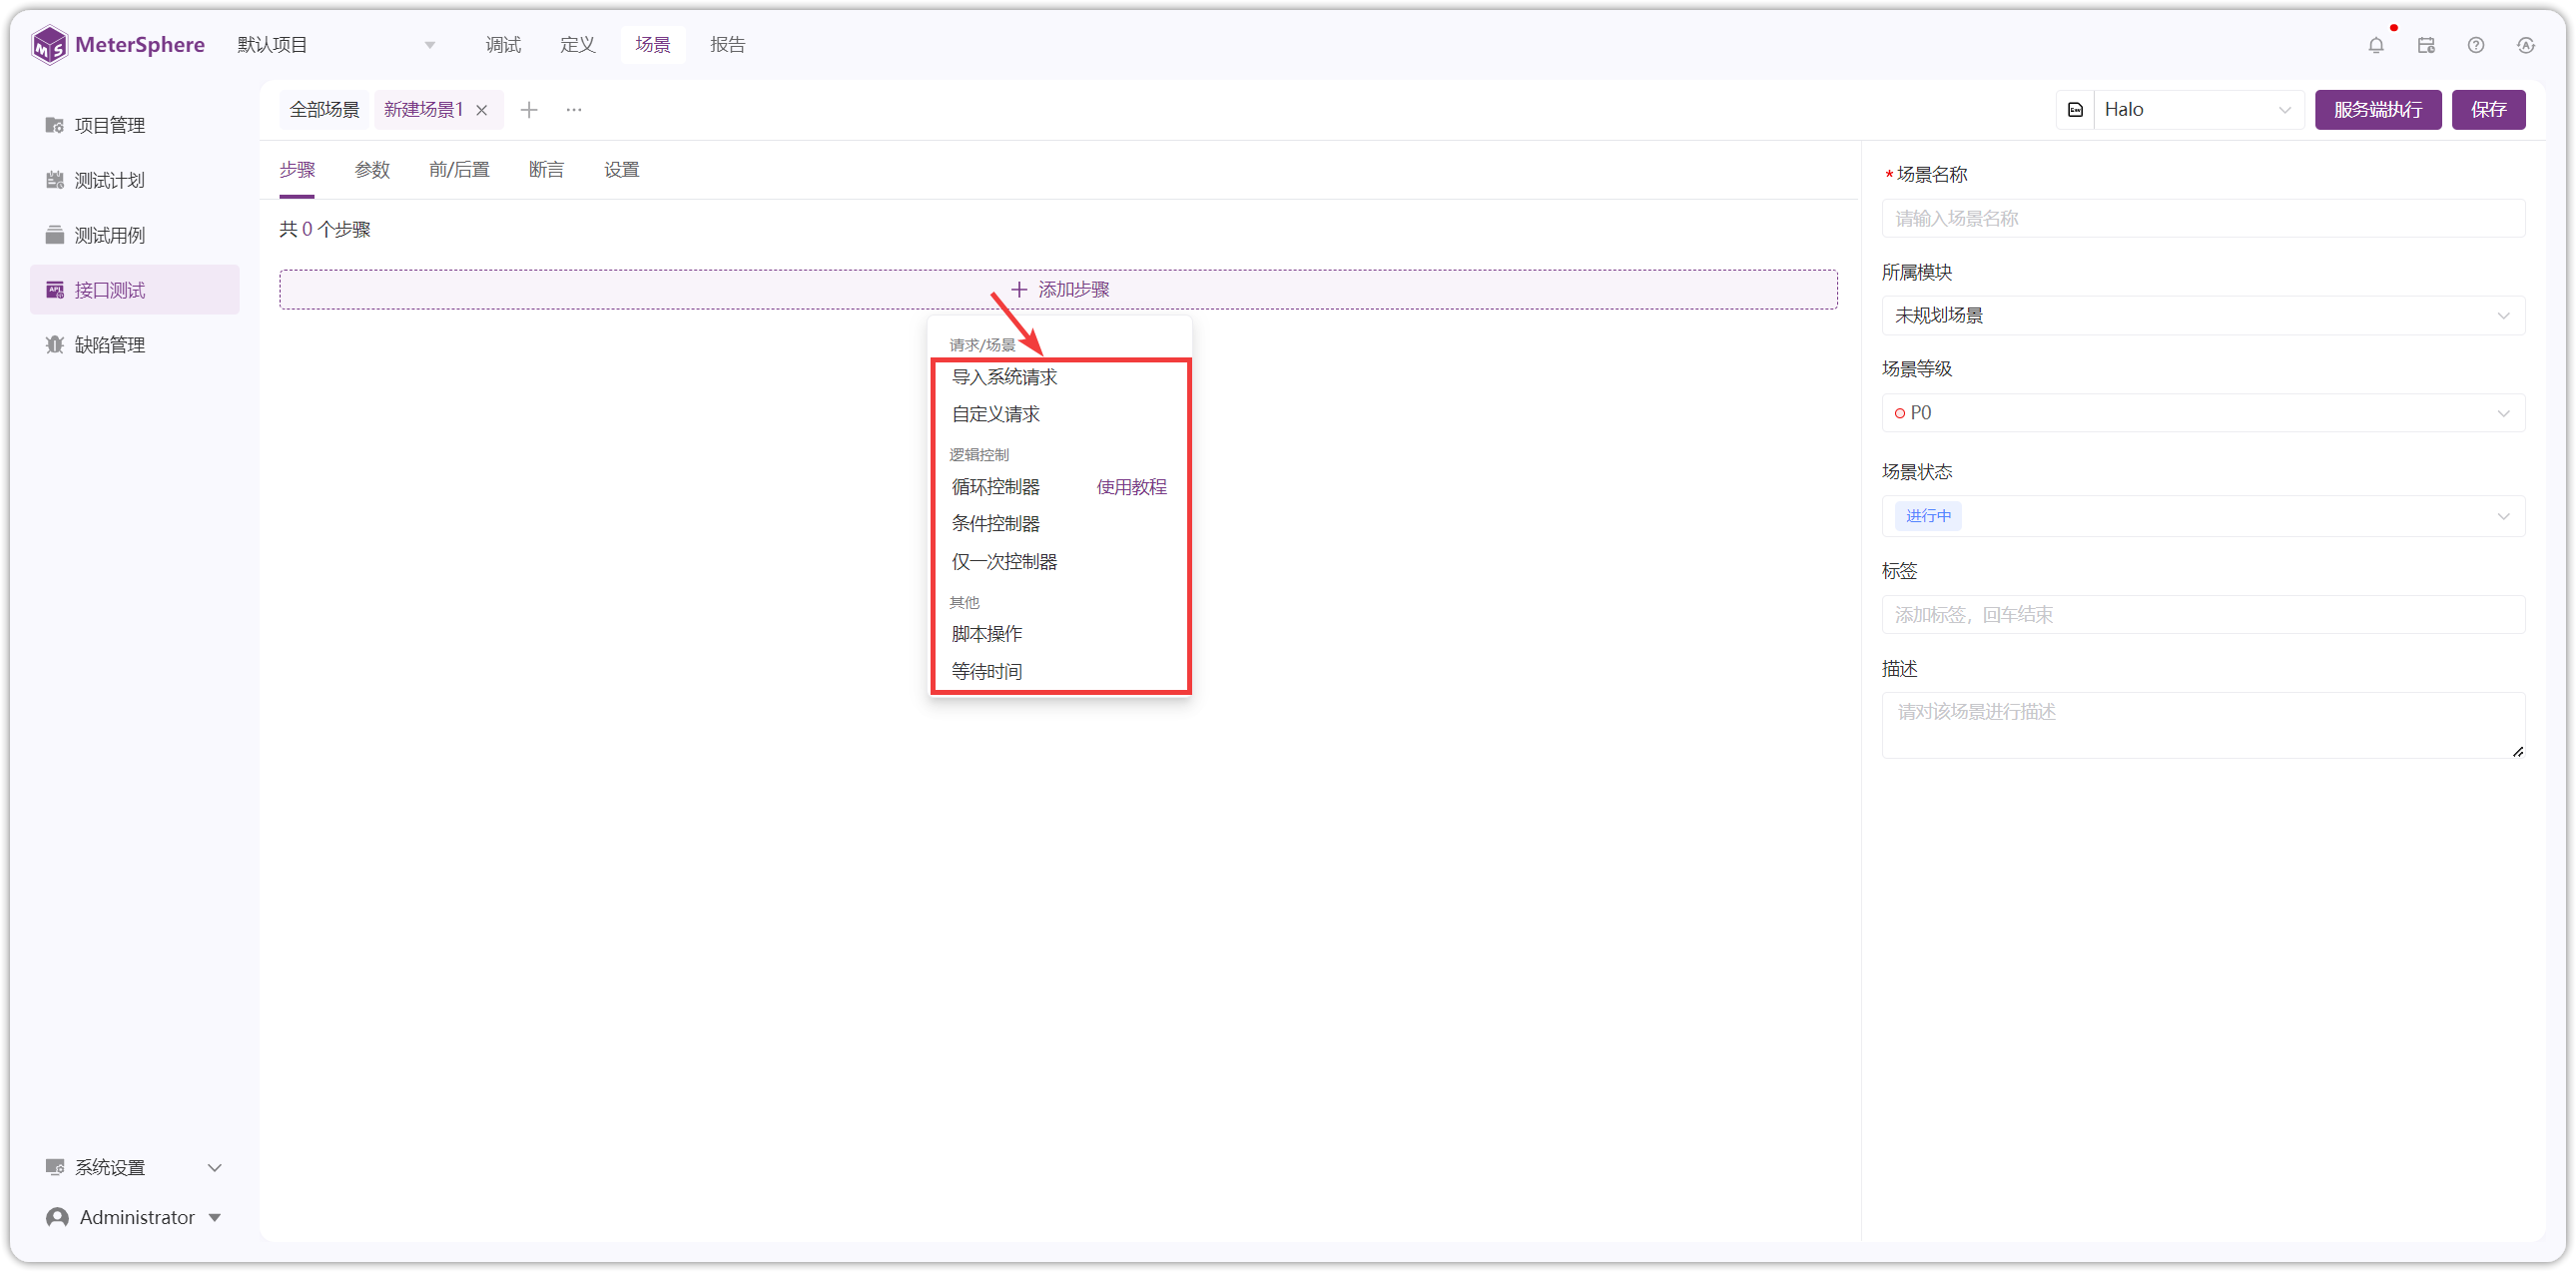
Task: Switch to the 报告 top menu
Action: (x=728, y=45)
